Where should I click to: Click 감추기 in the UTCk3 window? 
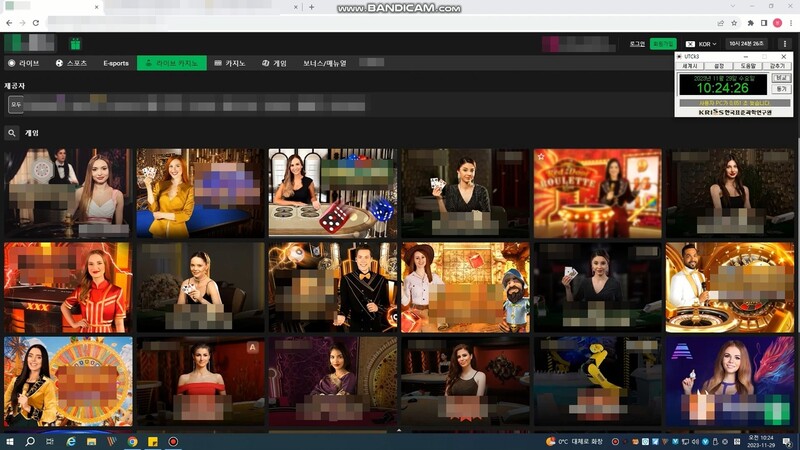[778, 66]
